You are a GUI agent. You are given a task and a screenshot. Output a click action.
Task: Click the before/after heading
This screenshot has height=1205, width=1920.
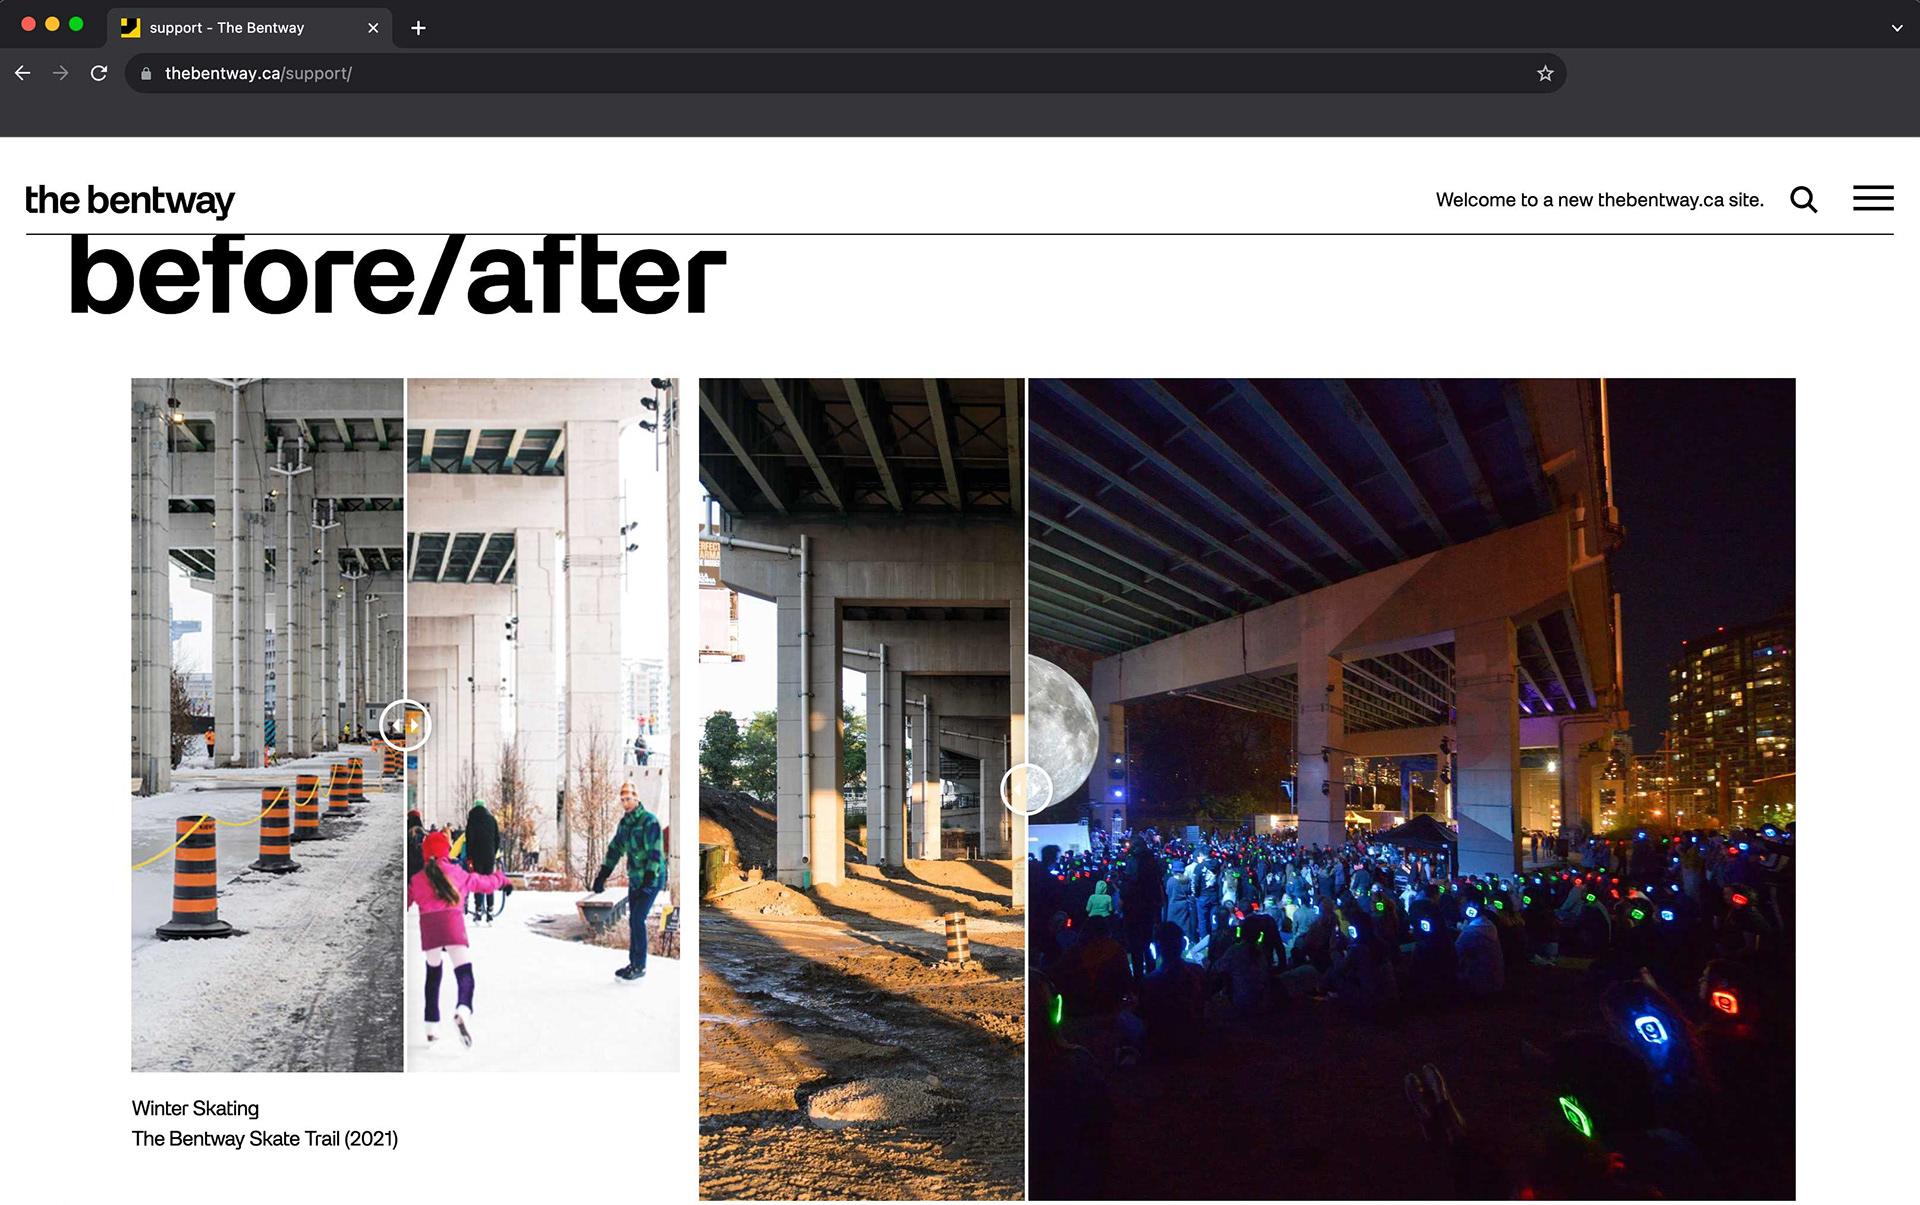coord(397,275)
